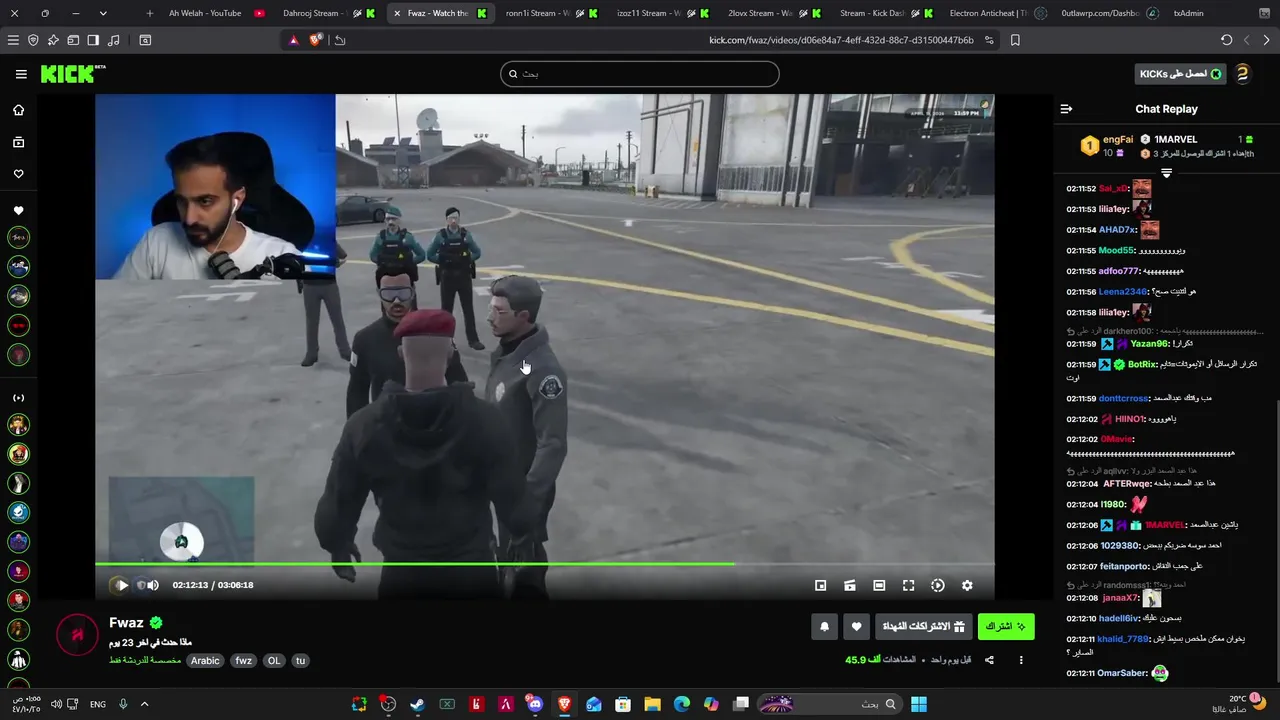Click the address bar URL
1280x720 pixels.
tap(841, 40)
